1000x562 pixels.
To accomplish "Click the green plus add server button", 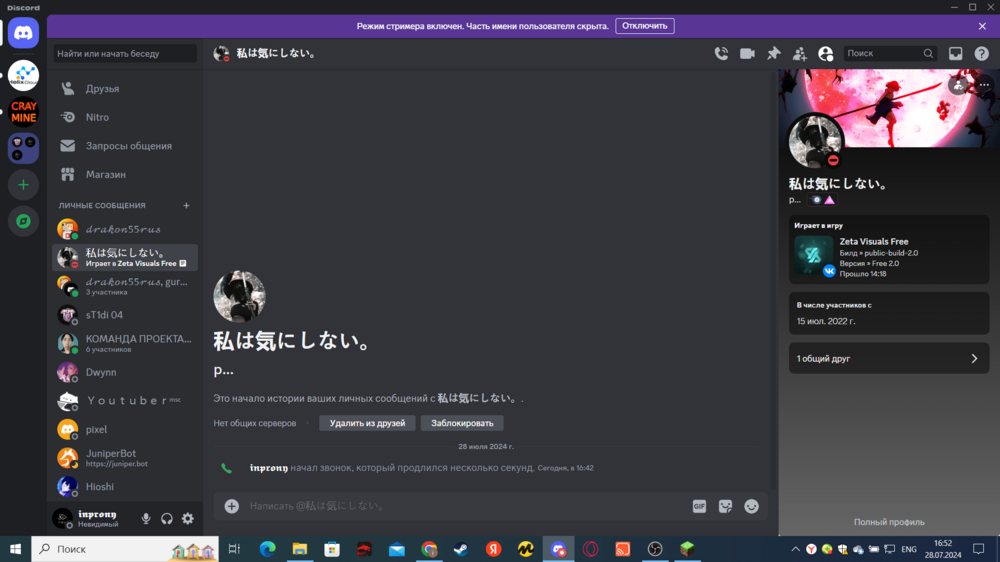I will (x=24, y=185).
